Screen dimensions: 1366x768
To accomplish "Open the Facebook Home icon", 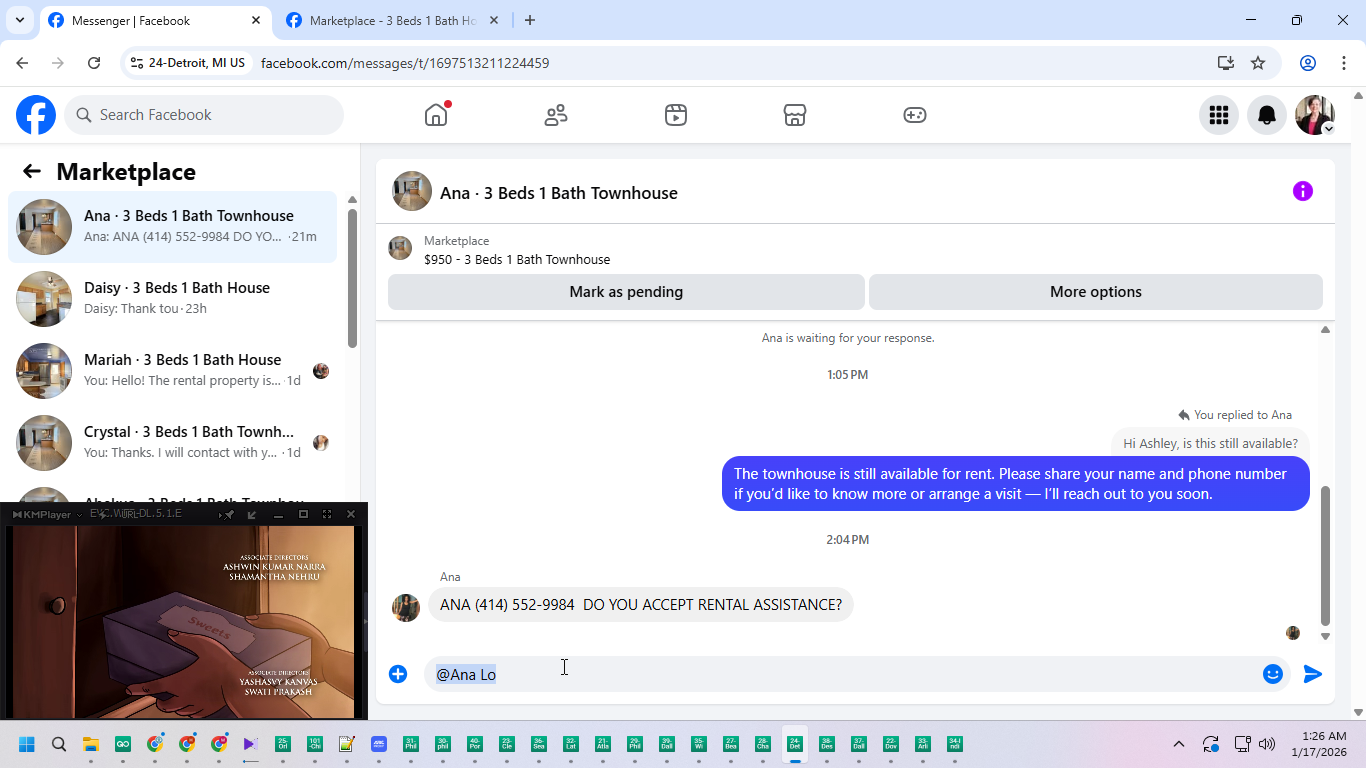I will point(436,115).
